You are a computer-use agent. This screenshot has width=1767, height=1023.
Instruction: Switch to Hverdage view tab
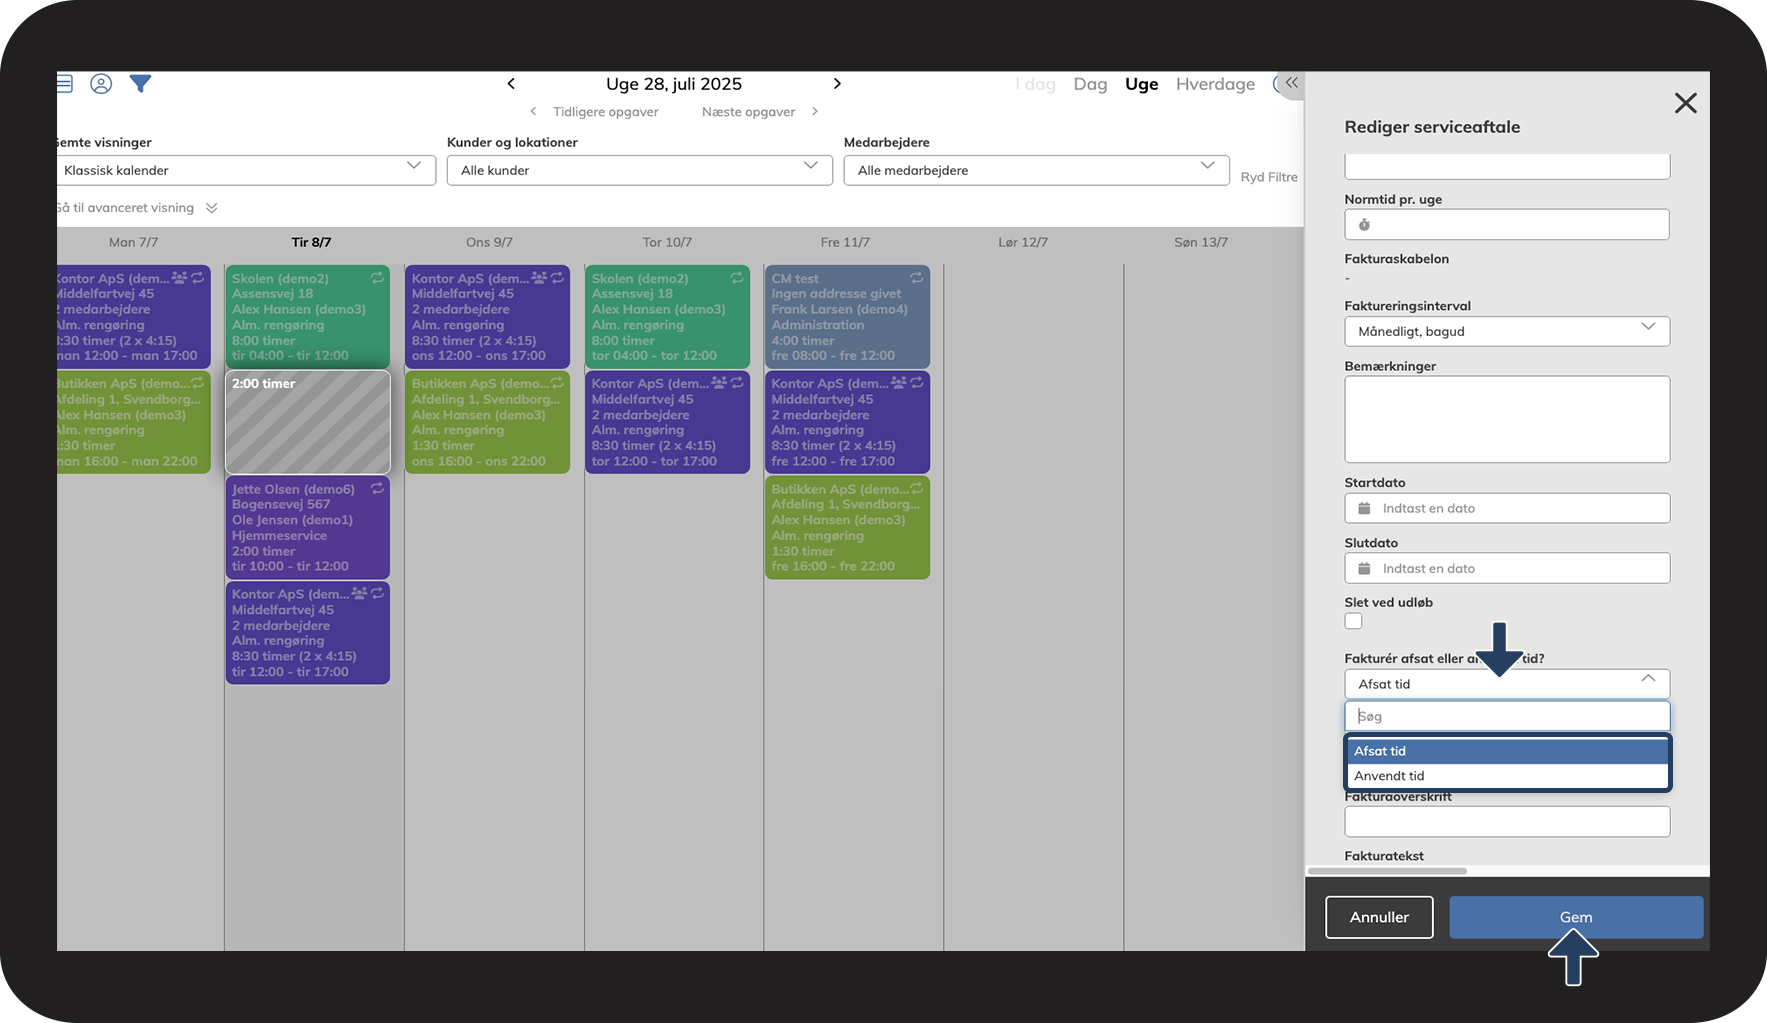1215,84
